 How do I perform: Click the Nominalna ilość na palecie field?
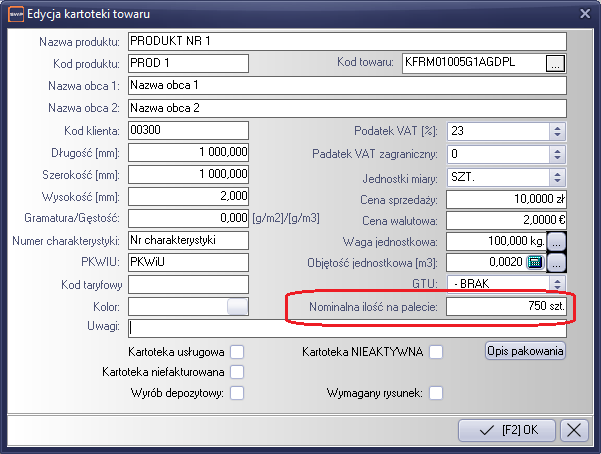click(x=505, y=306)
